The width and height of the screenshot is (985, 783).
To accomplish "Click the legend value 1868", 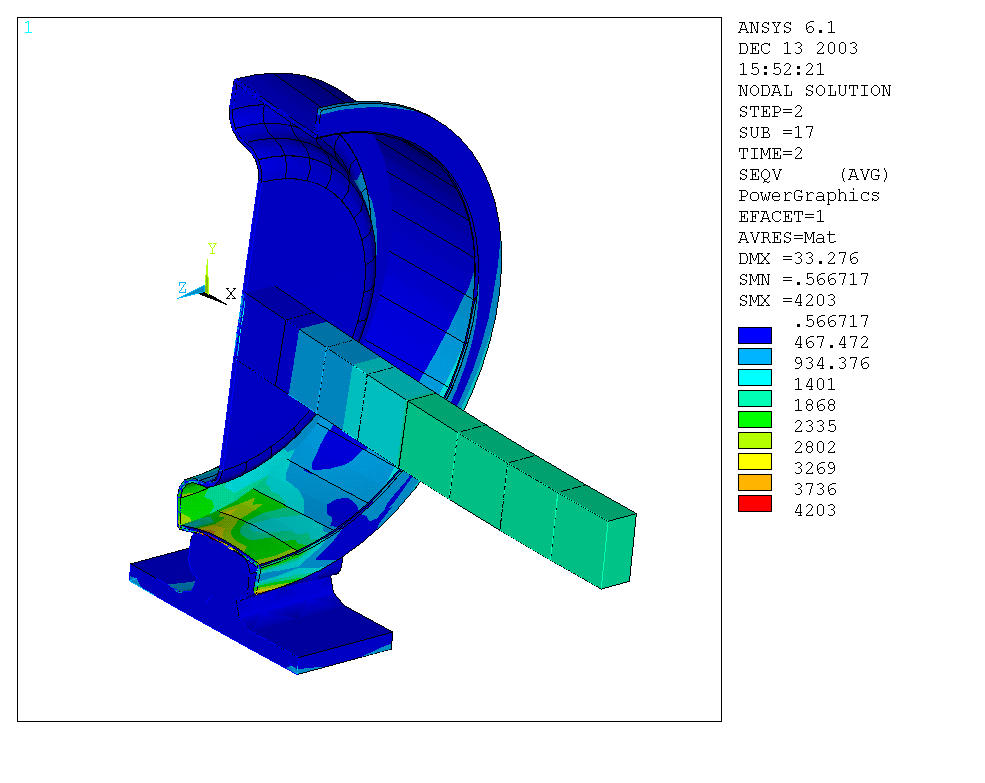I will 815,405.
